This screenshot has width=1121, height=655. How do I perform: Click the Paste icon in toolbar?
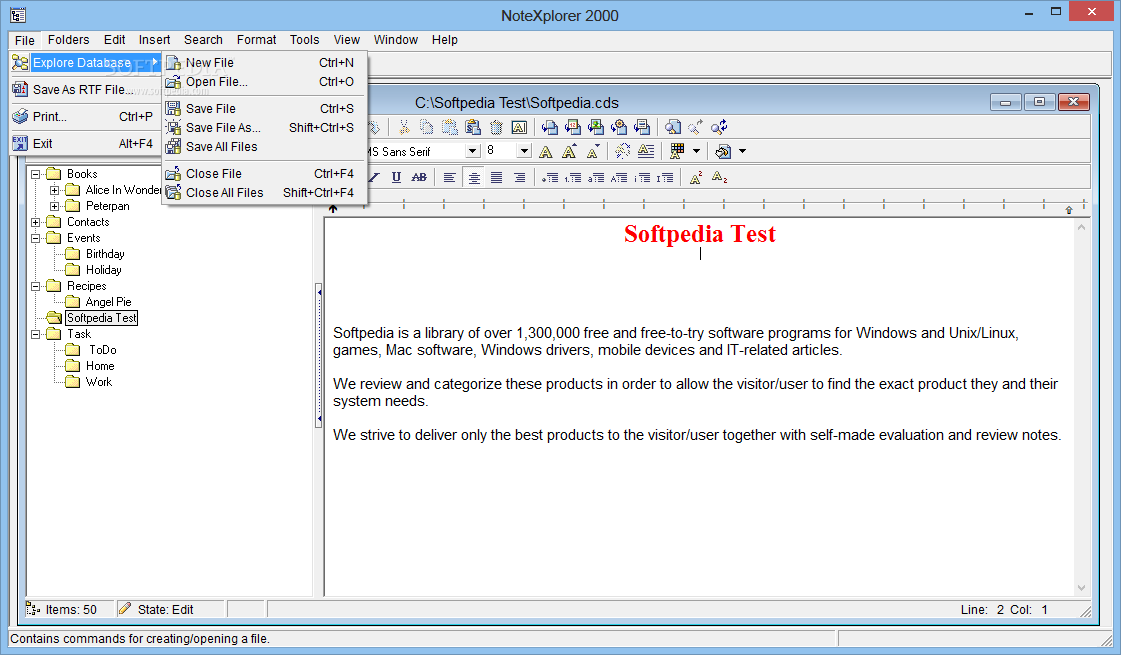(450, 127)
